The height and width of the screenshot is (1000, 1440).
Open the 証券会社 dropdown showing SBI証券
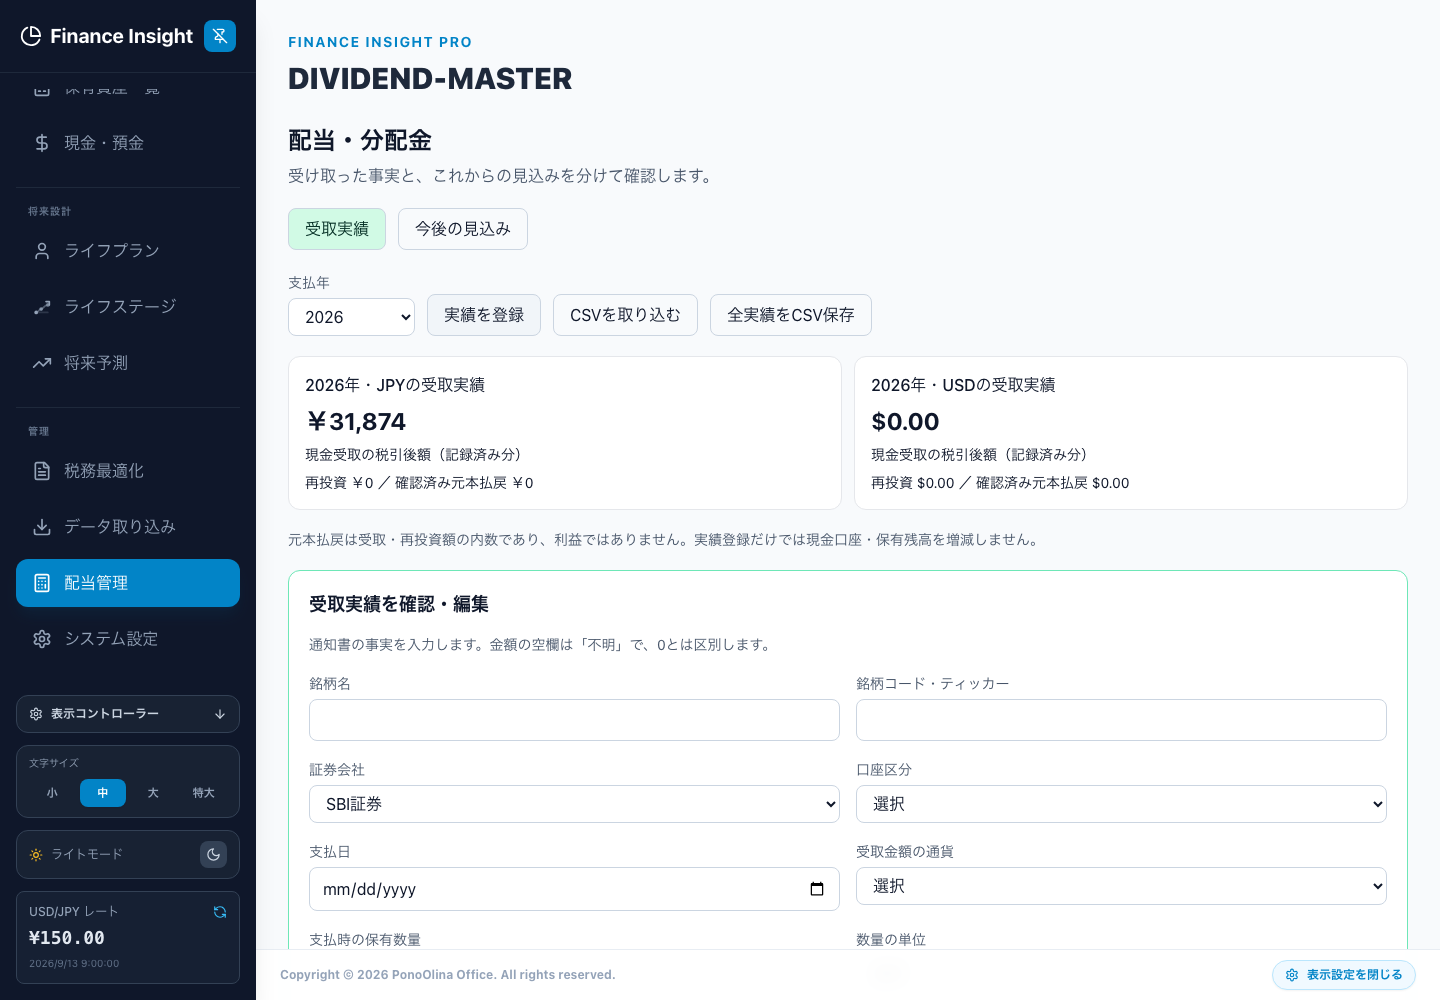pos(574,804)
